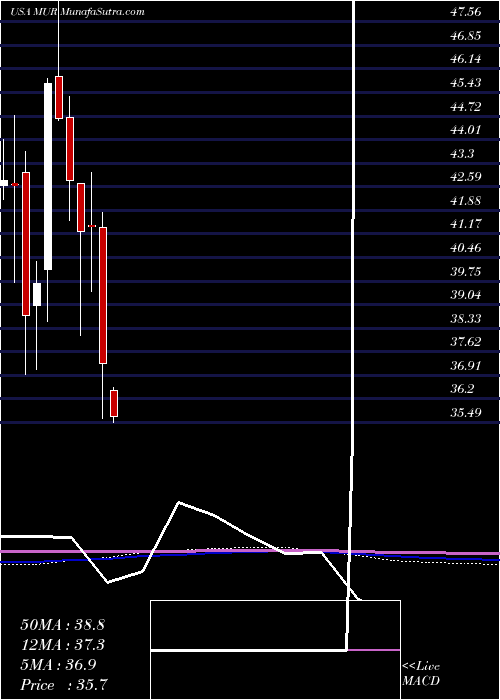Select the 37.62 price axis label
The width and height of the screenshot is (500, 700).
[466, 342]
